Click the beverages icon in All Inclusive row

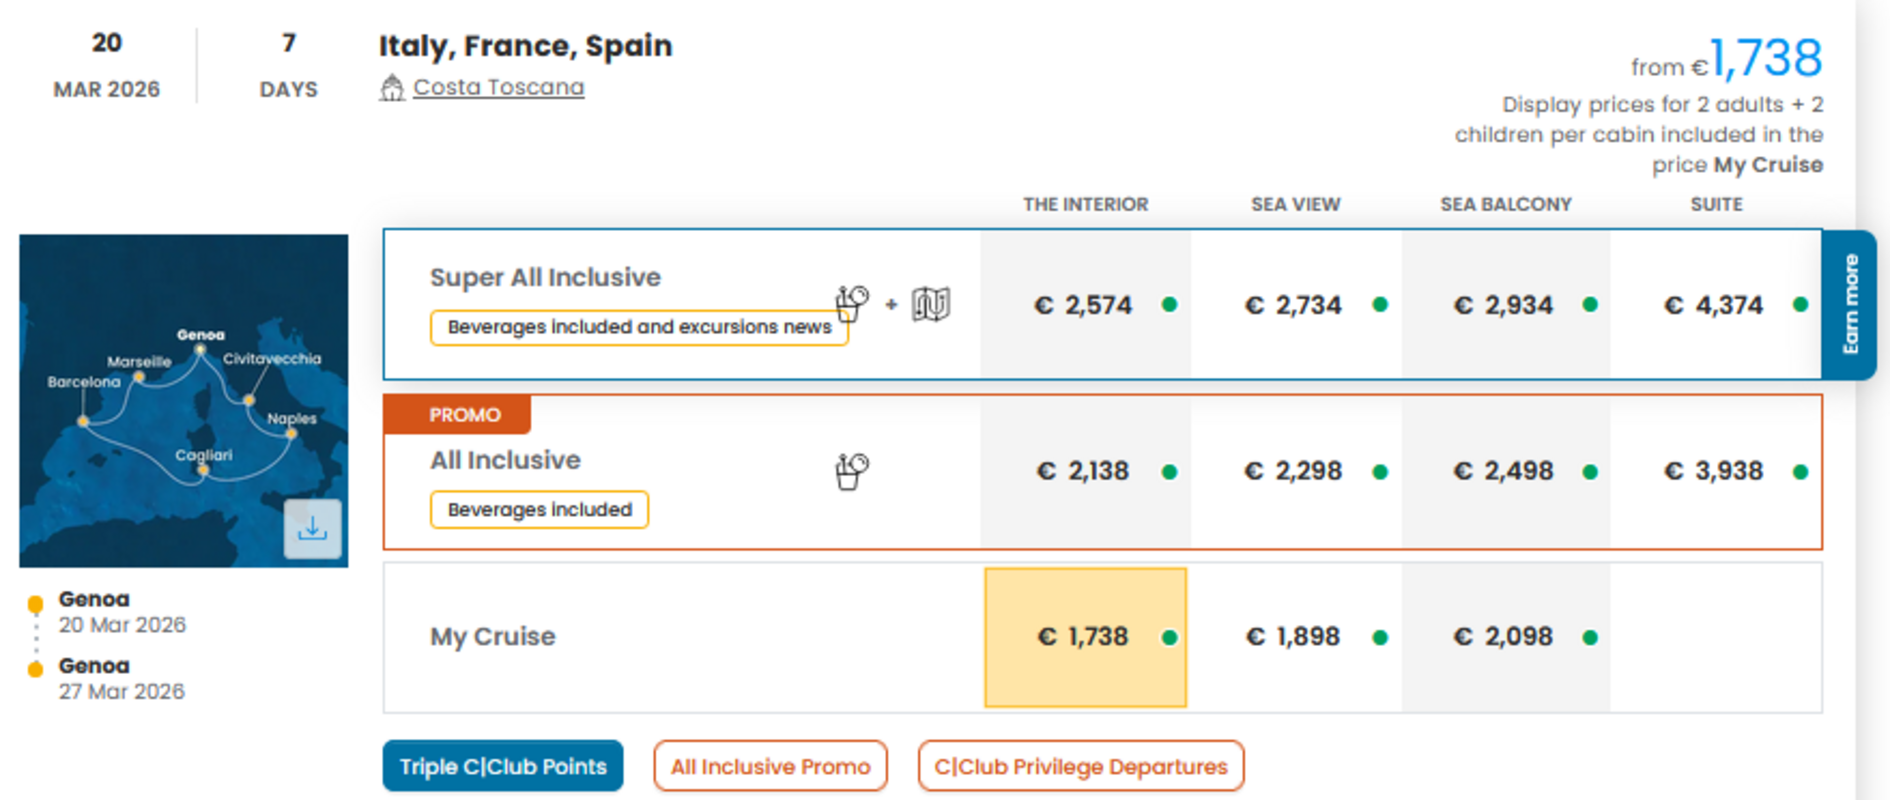[852, 471]
